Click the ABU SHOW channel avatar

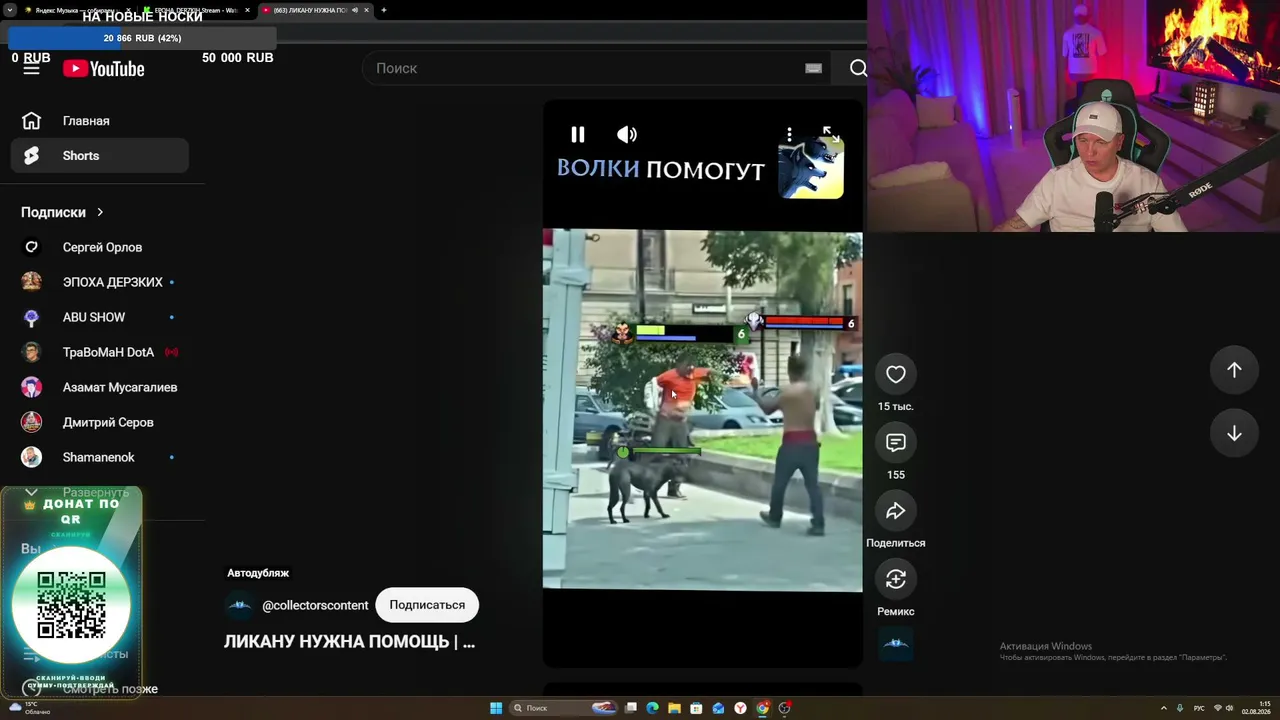(x=32, y=317)
